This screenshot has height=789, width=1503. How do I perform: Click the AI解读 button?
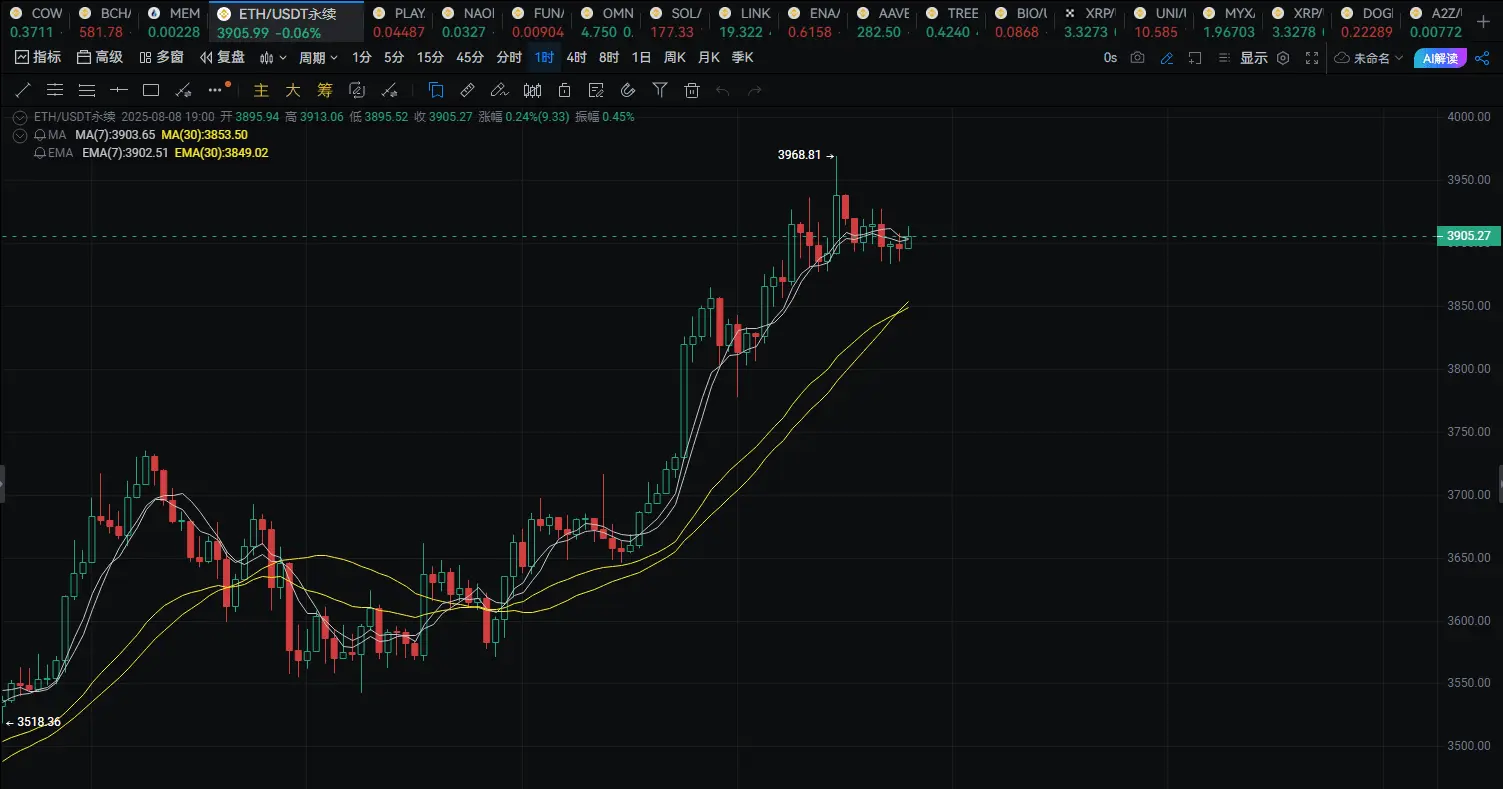tap(1440, 58)
